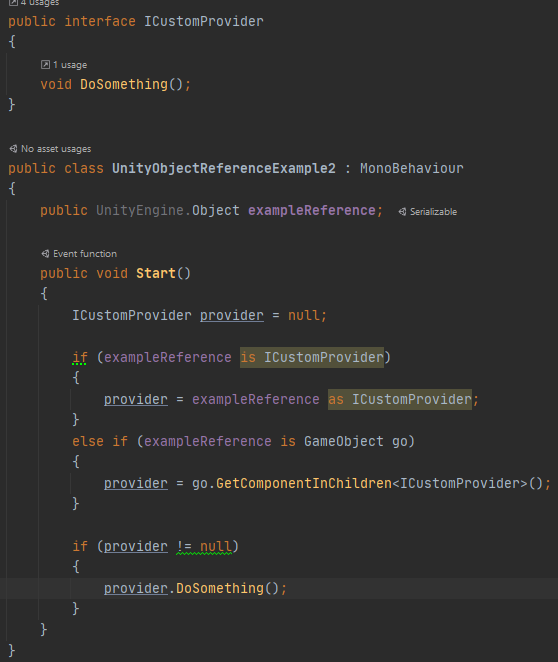Screen dimensions: 558x662
Task: Click the GetComponentInChildren method call
Action: (x=304, y=483)
